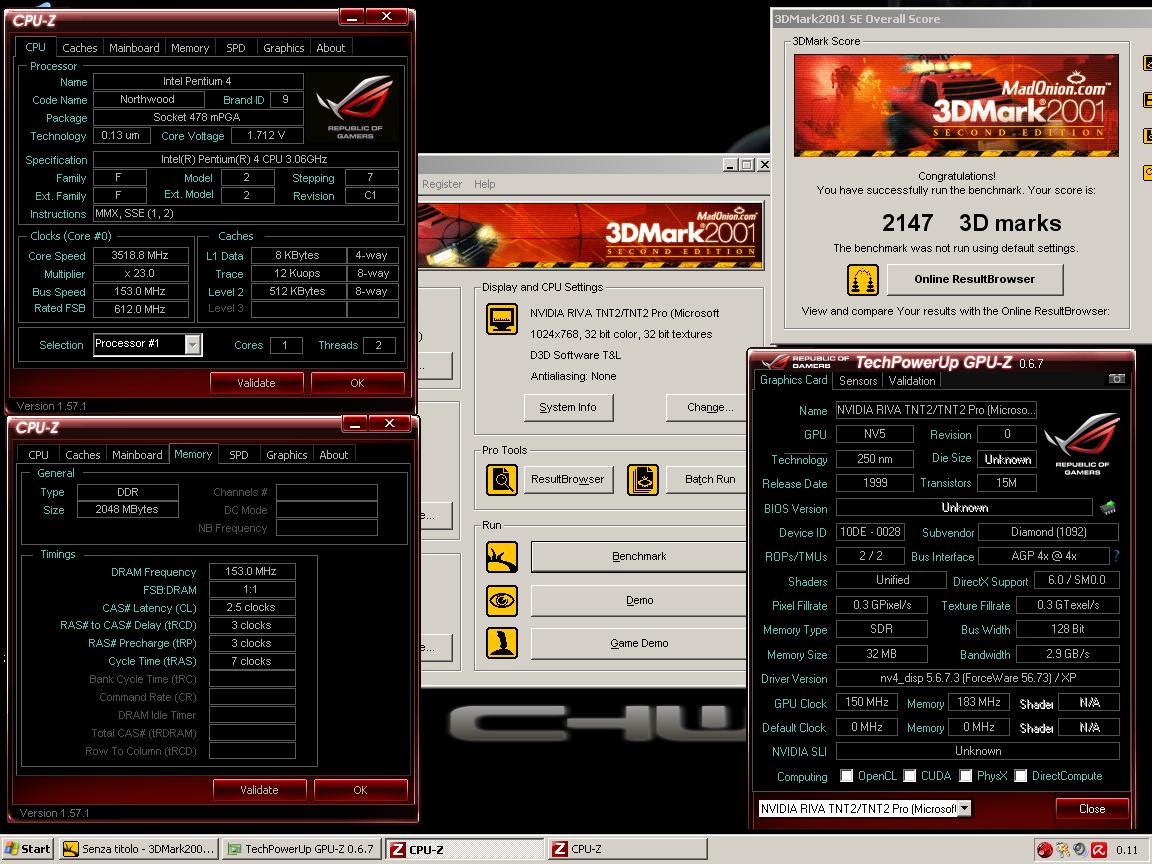Click the Batch Run document icon
Viewport: 1152px width, 864px height.
643,480
